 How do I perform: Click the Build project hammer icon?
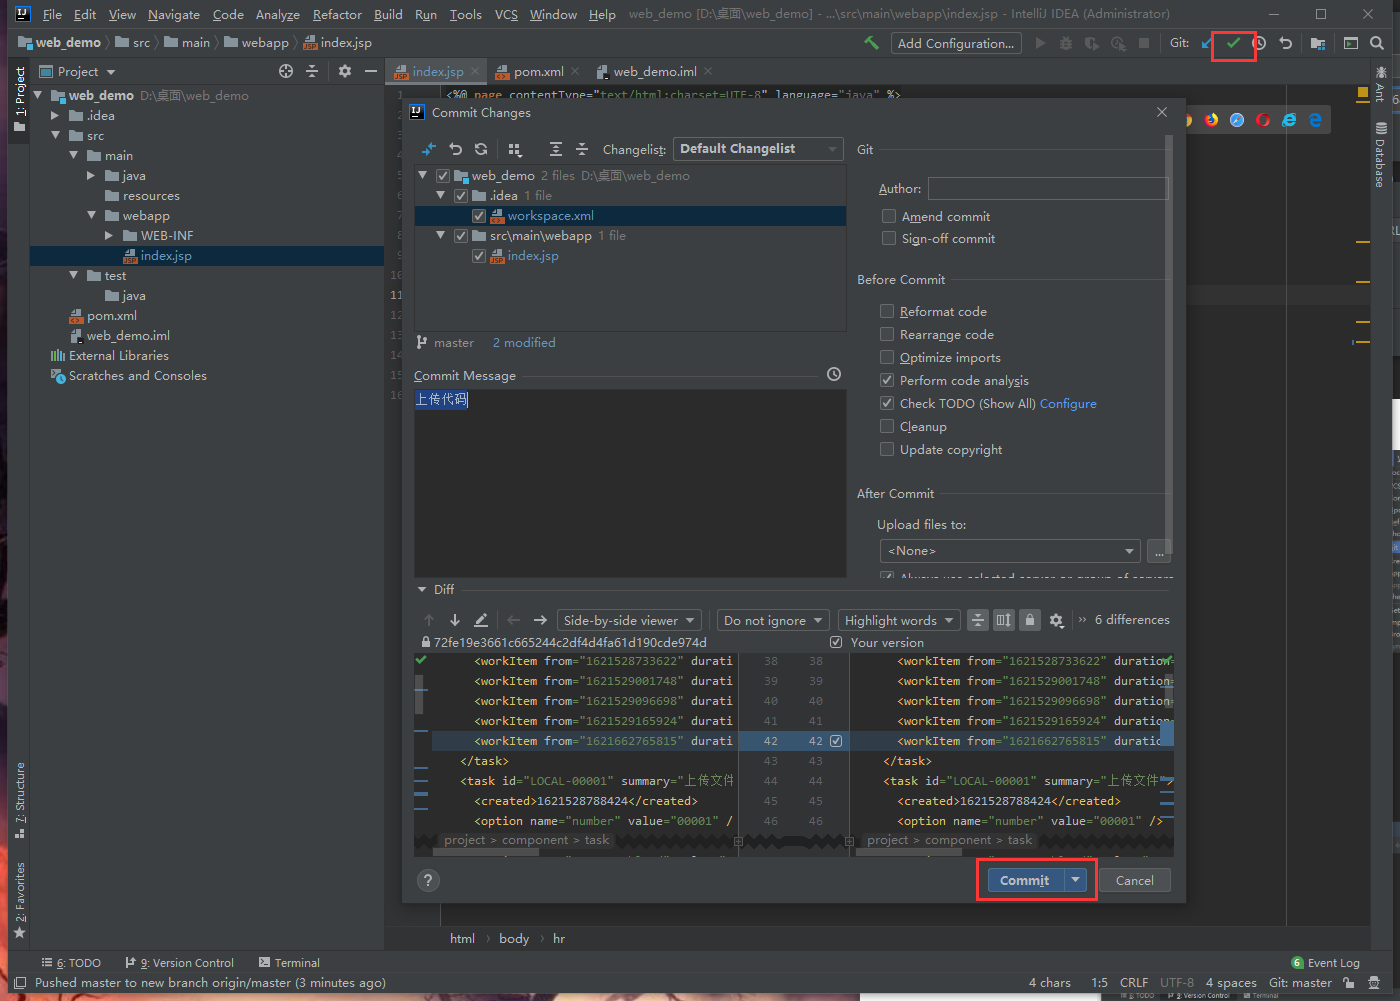pyautogui.click(x=871, y=43)
